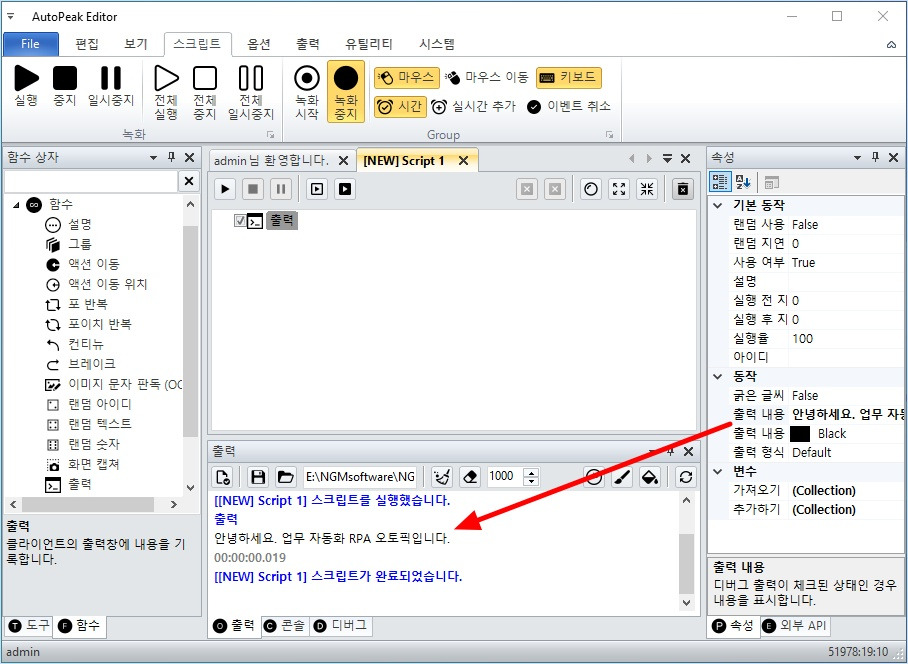Open the Group section dialog launcher
This screenshot has width=908, height=664.
(x=609, y=135)
